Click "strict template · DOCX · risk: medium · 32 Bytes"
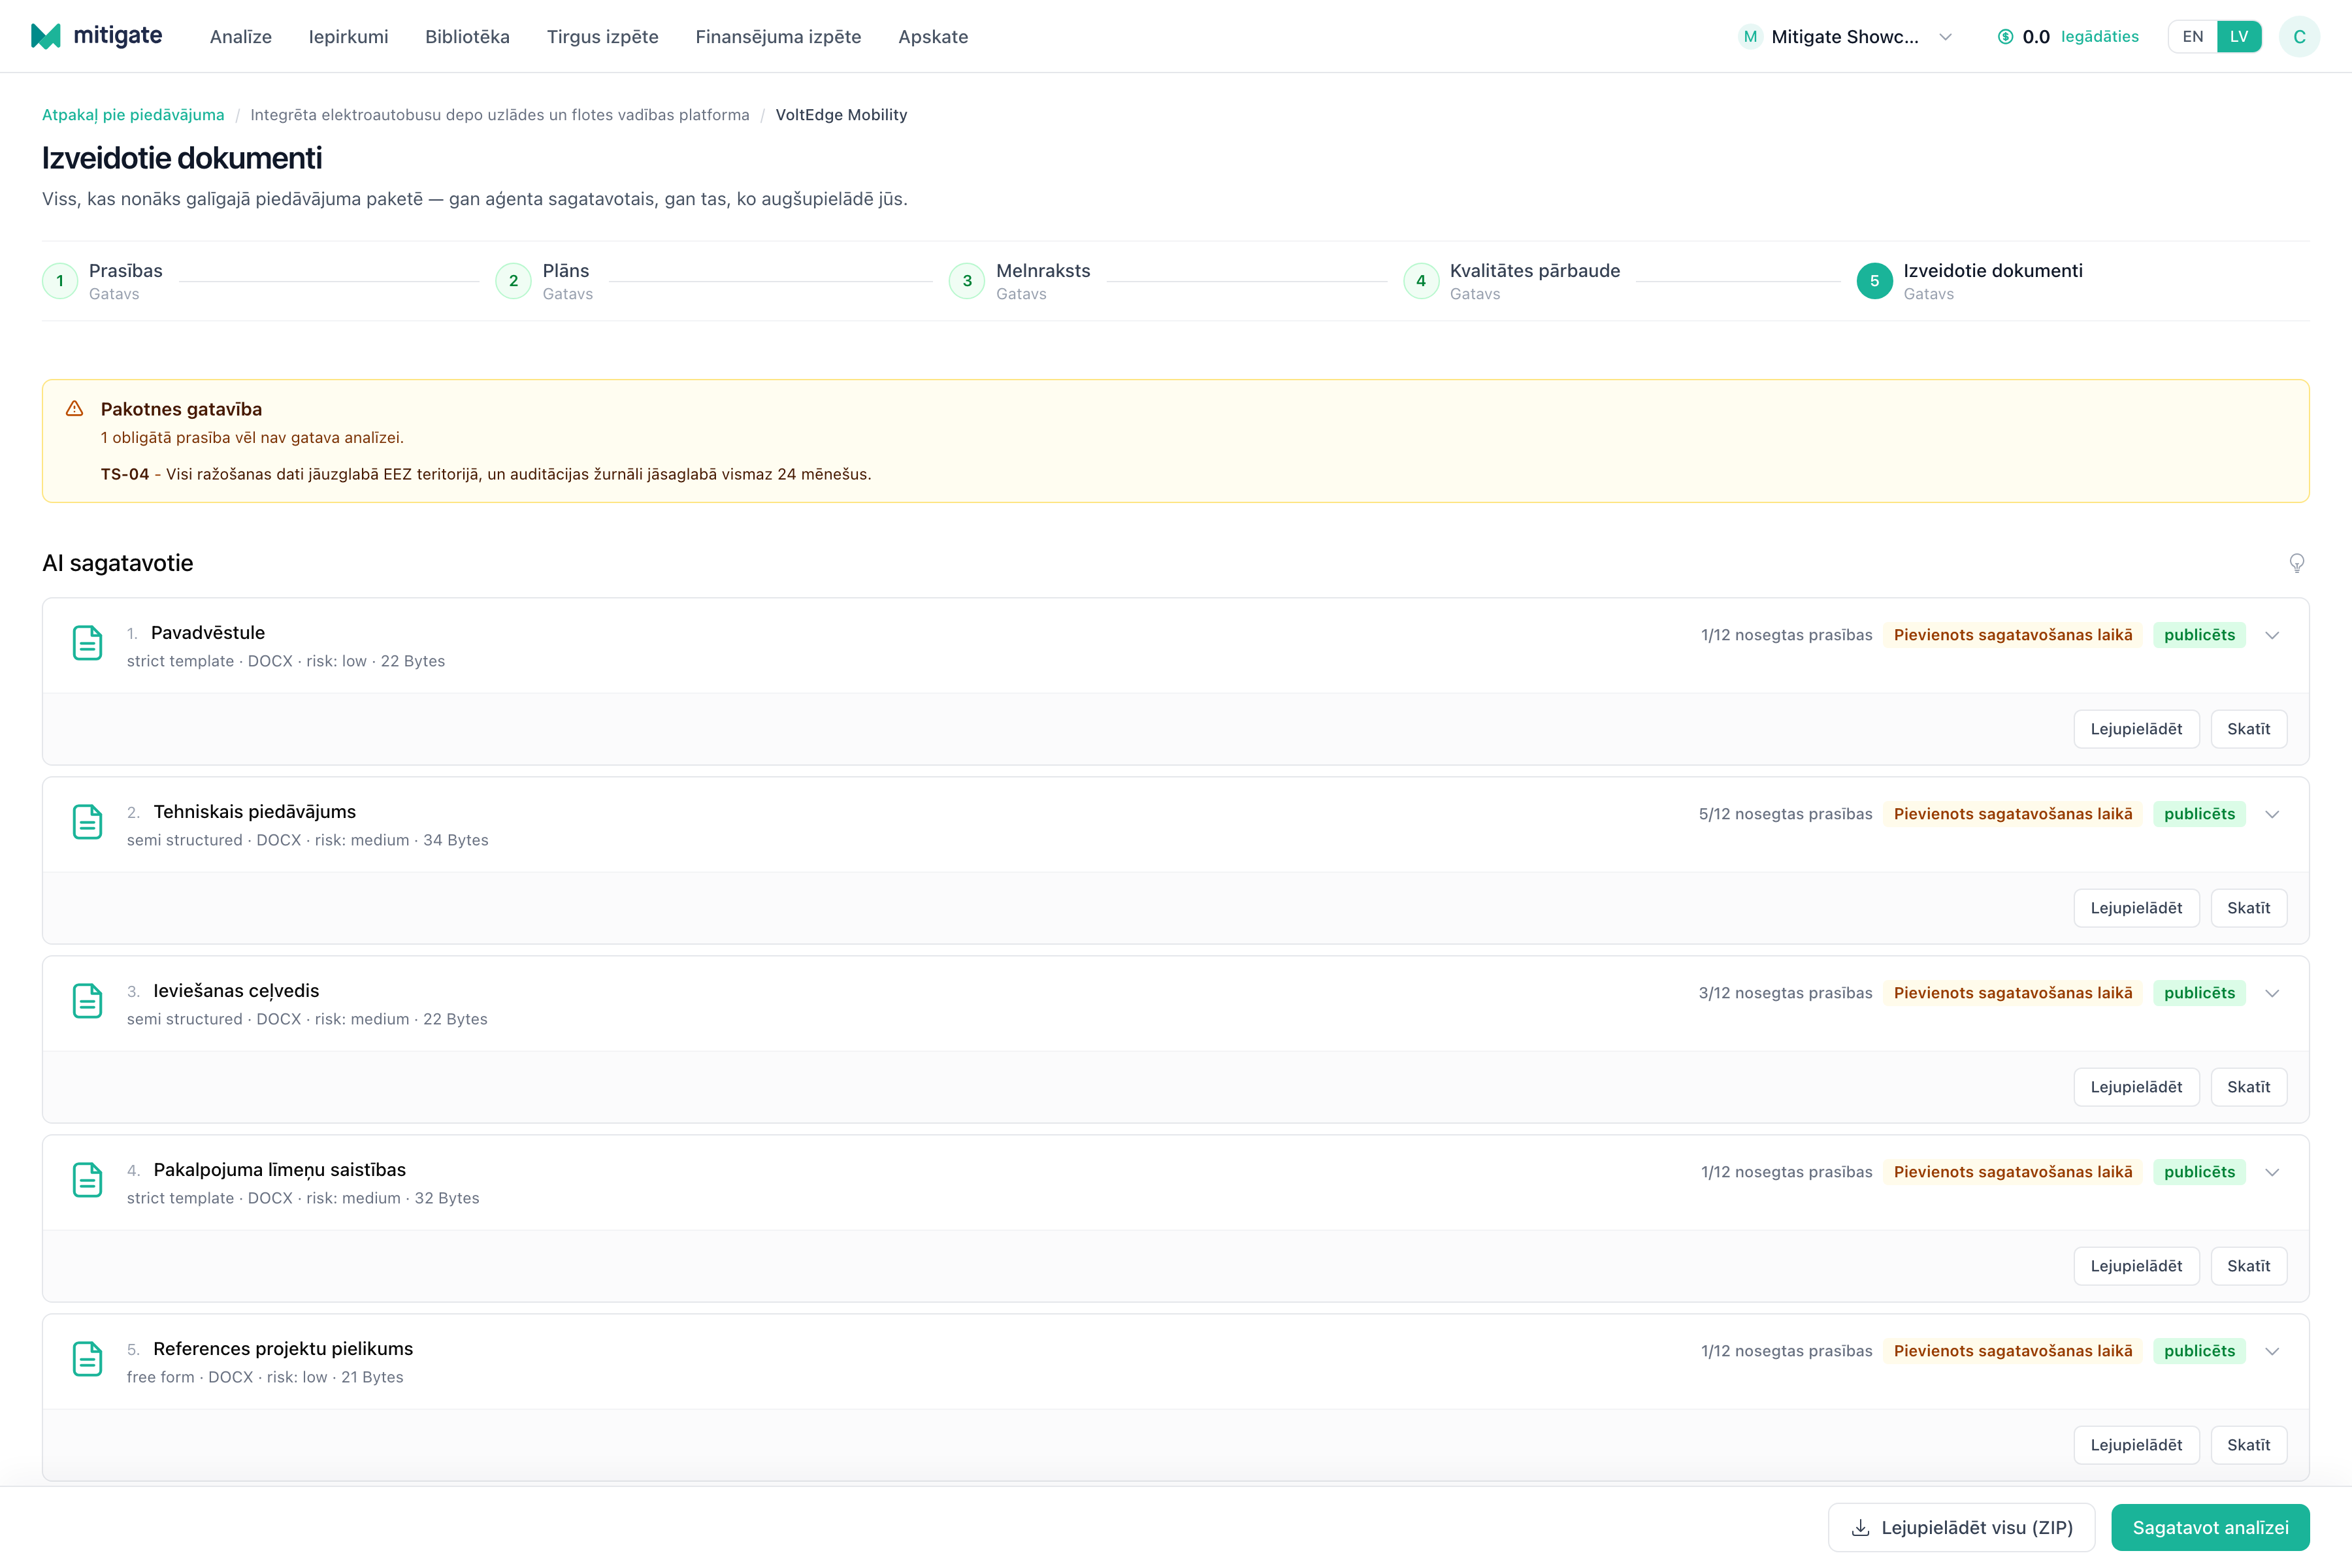 303,1198
